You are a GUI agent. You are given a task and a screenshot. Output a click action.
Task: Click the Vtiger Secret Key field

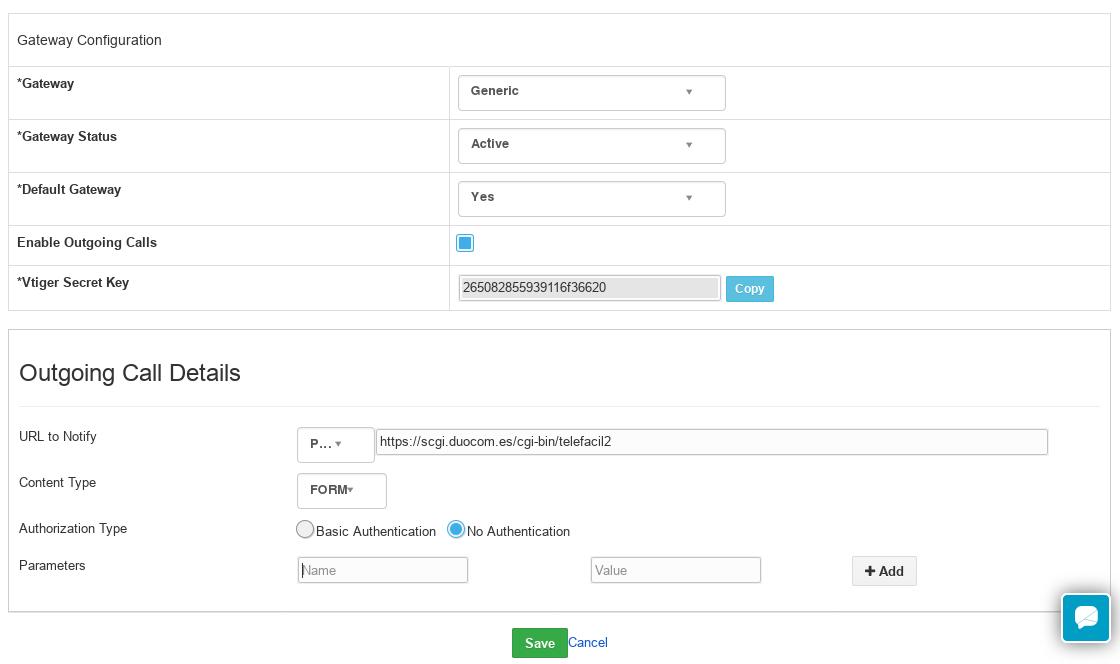pyautogui.click(x=589, y=288)
